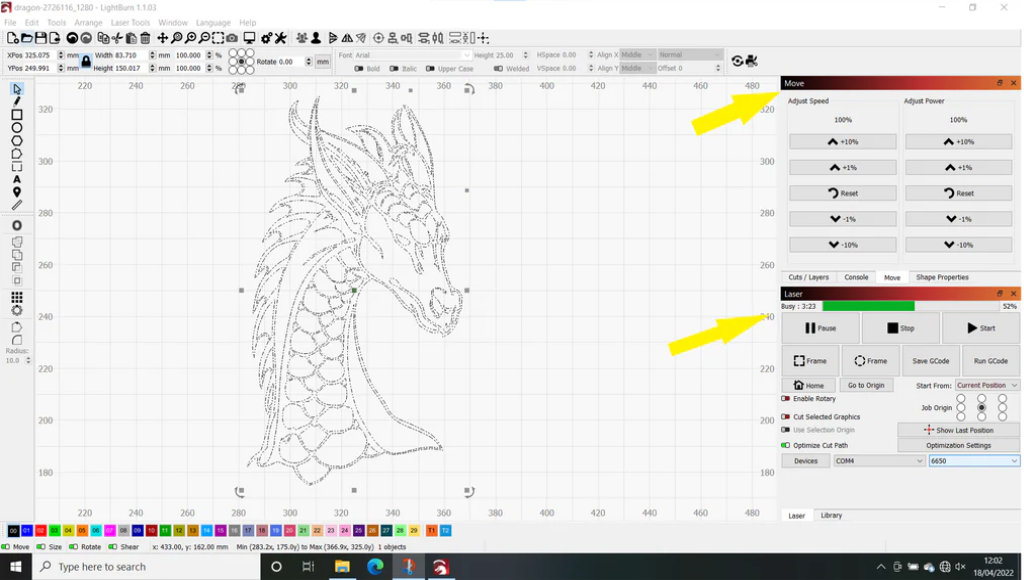Switch to the Library tab
1024x580 pixels.
[x=831, y=515]
